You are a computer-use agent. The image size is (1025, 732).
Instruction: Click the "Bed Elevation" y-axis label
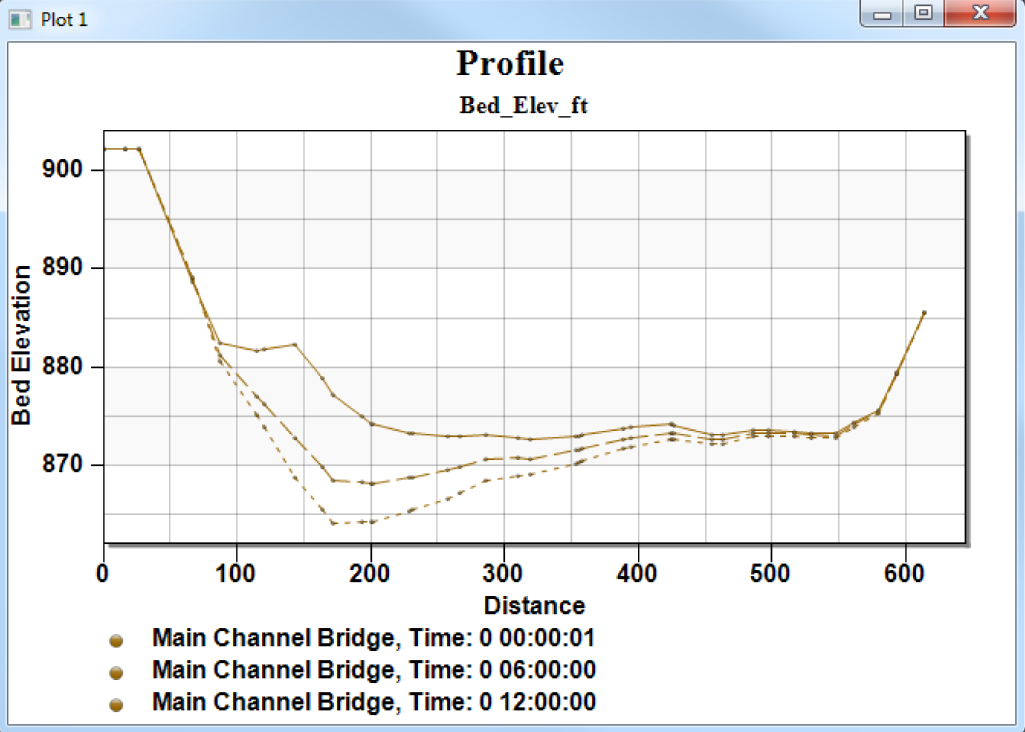21,346
